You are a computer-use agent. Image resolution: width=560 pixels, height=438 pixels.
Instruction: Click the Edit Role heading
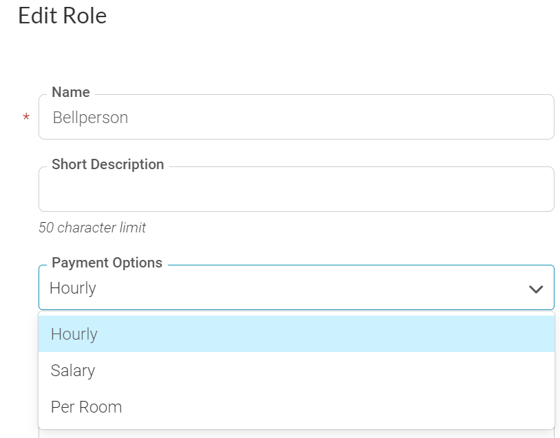coord(62,16)
